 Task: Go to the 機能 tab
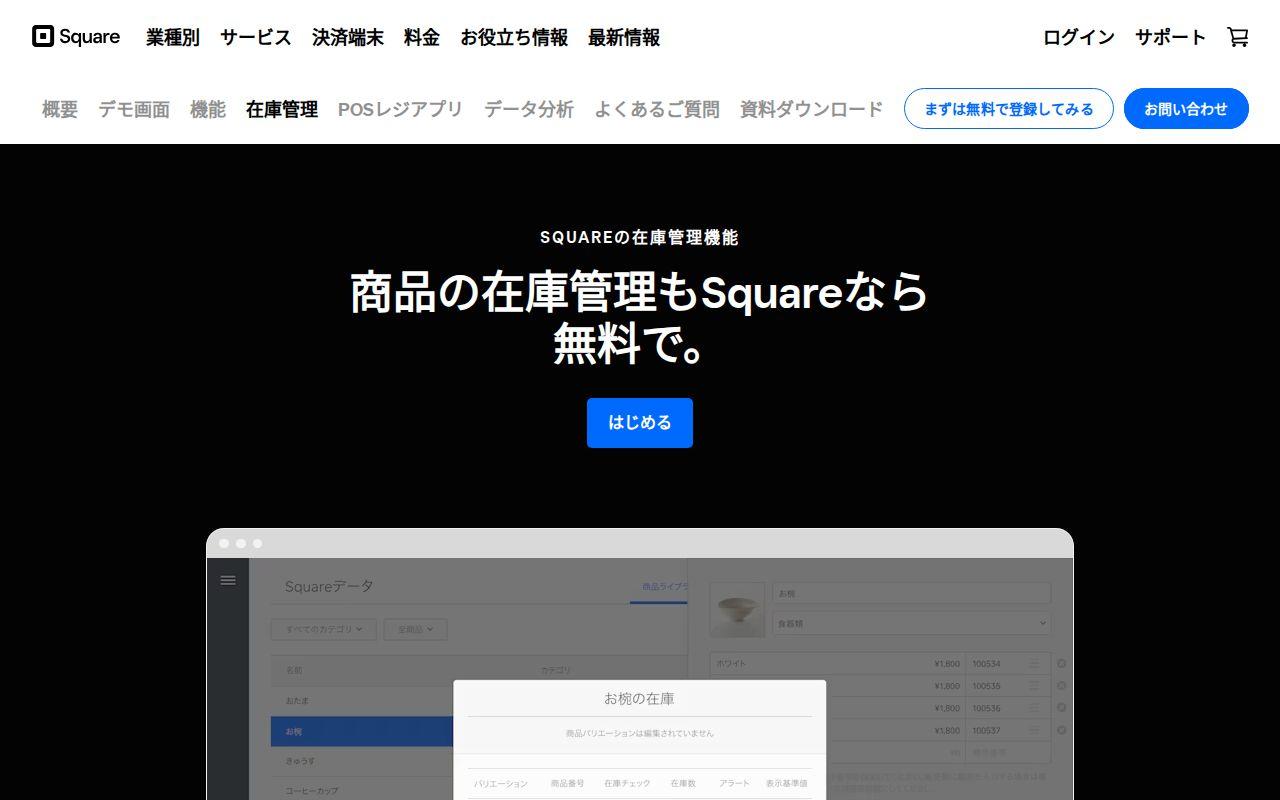point(208,109)
